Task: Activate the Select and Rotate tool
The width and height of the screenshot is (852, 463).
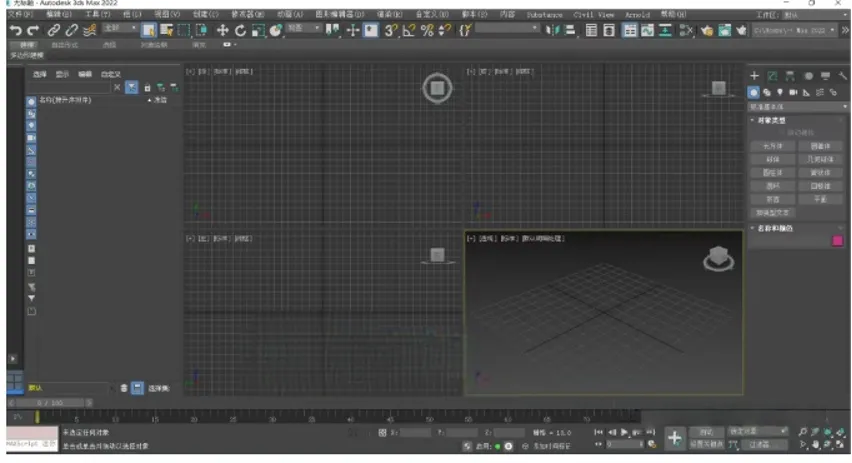Action: coord(240,30)
